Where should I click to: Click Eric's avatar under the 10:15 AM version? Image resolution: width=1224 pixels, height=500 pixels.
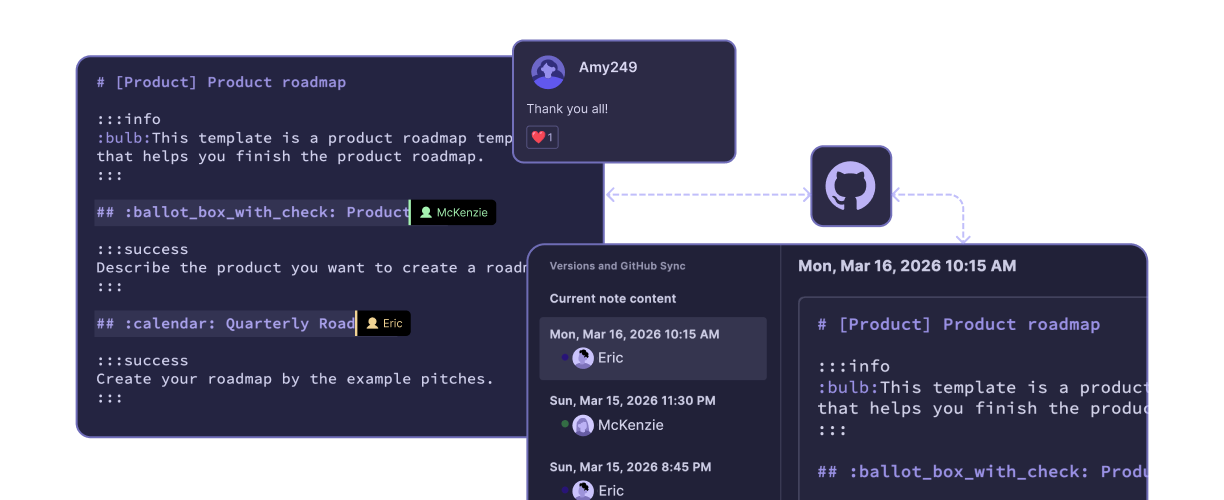pos(583,358)
